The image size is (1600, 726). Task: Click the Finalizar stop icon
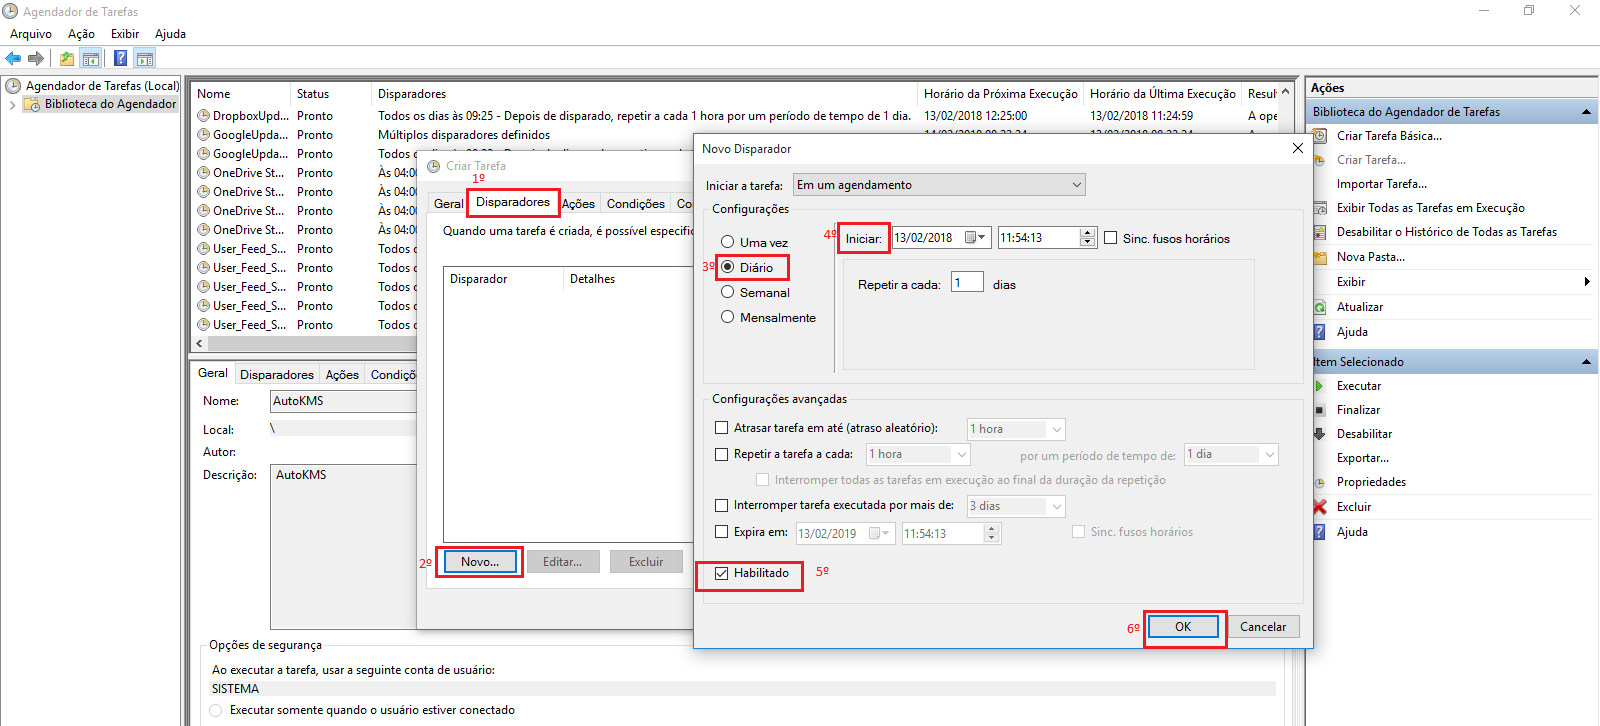[1319, 410]
